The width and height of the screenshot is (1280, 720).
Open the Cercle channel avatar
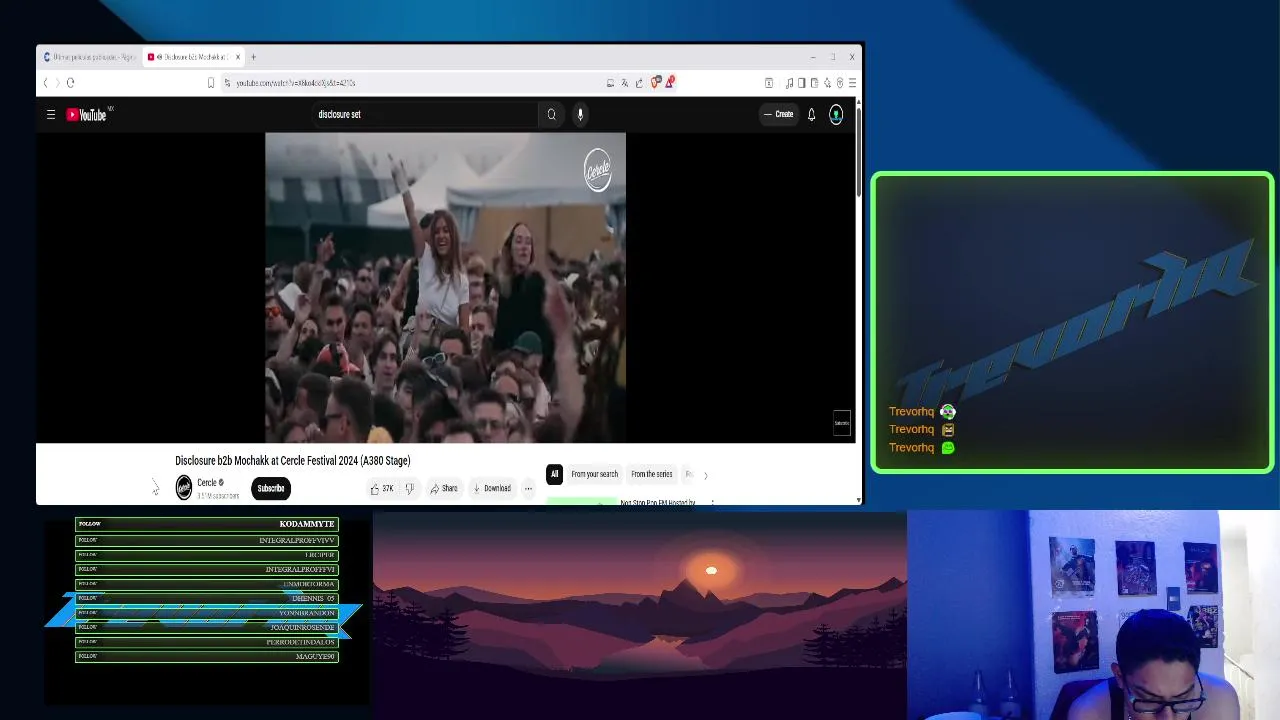click(184, 488)
